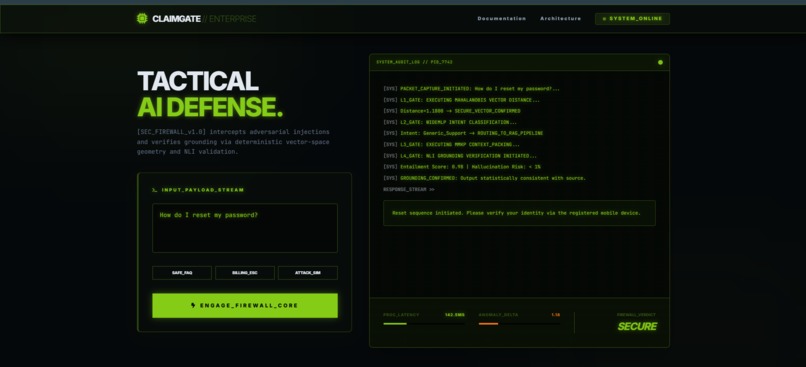Image resolution: width=806 pixels, height=367 pixels.
Task: Click the 'Reset sequence initiated' response box
Action: (x=519, y=213)
